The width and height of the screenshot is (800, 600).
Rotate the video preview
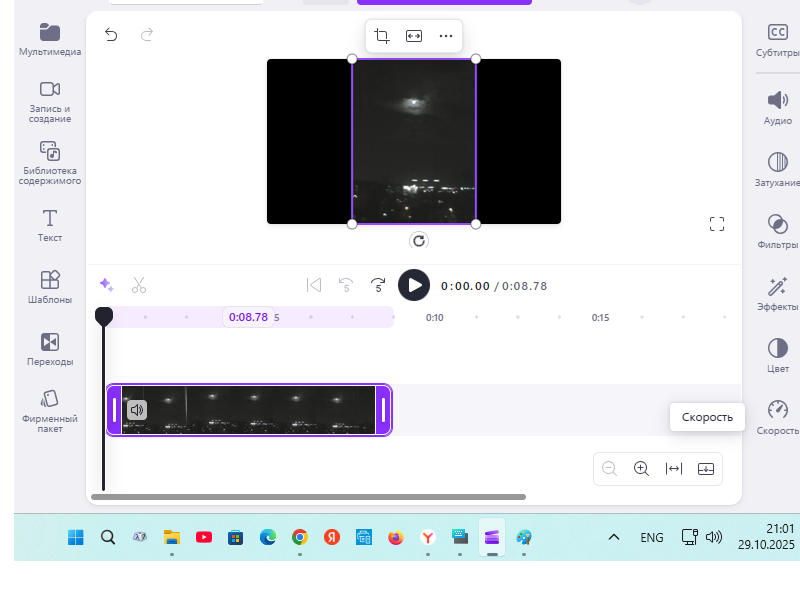419,241
